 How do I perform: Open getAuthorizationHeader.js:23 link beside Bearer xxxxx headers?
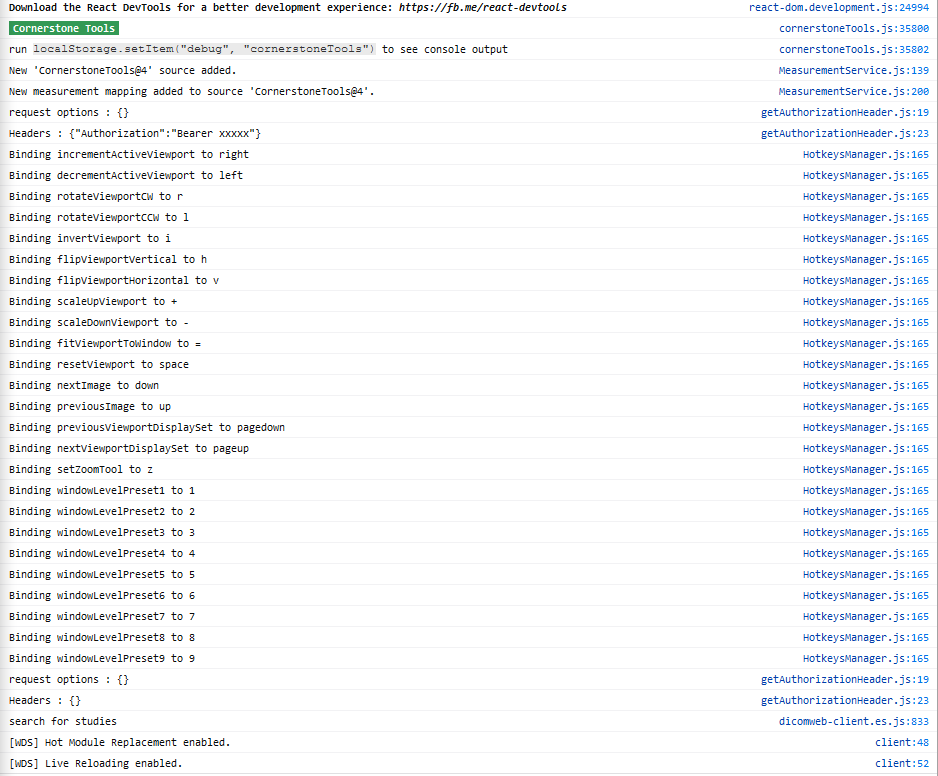click(x=845, y=133)
